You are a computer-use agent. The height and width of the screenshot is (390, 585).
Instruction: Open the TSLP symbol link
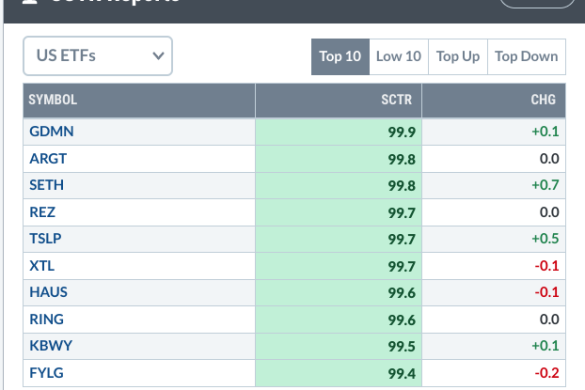coord(45,238)
